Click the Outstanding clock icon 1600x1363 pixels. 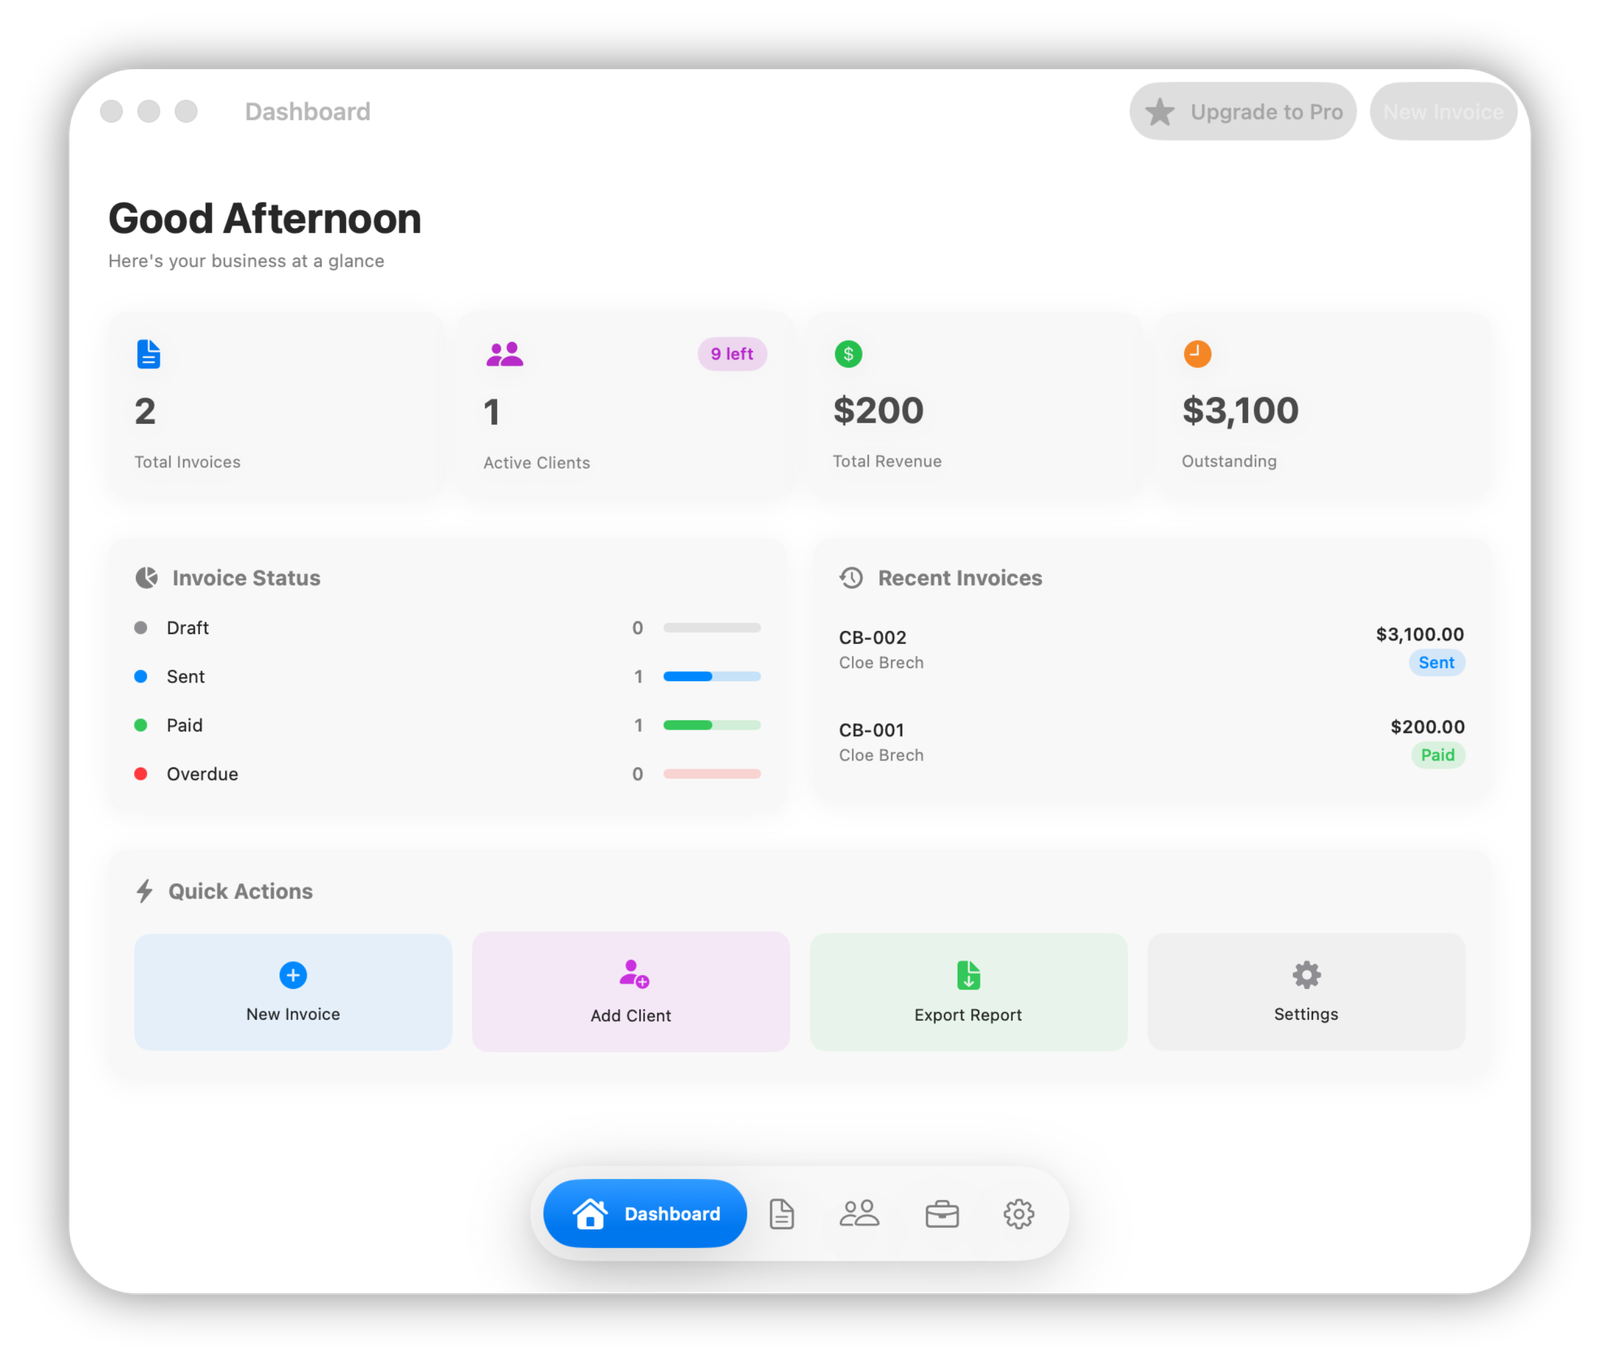tap(1197, 353)
